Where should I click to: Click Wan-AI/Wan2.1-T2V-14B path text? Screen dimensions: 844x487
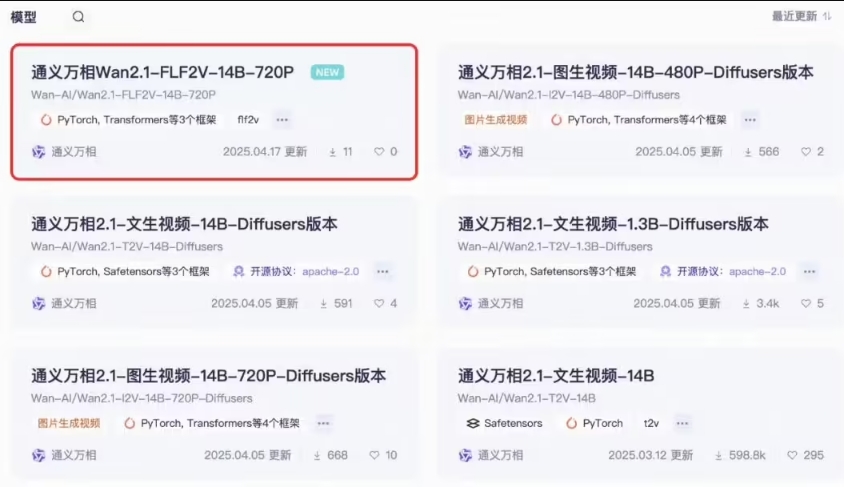(x=526, y=398)
